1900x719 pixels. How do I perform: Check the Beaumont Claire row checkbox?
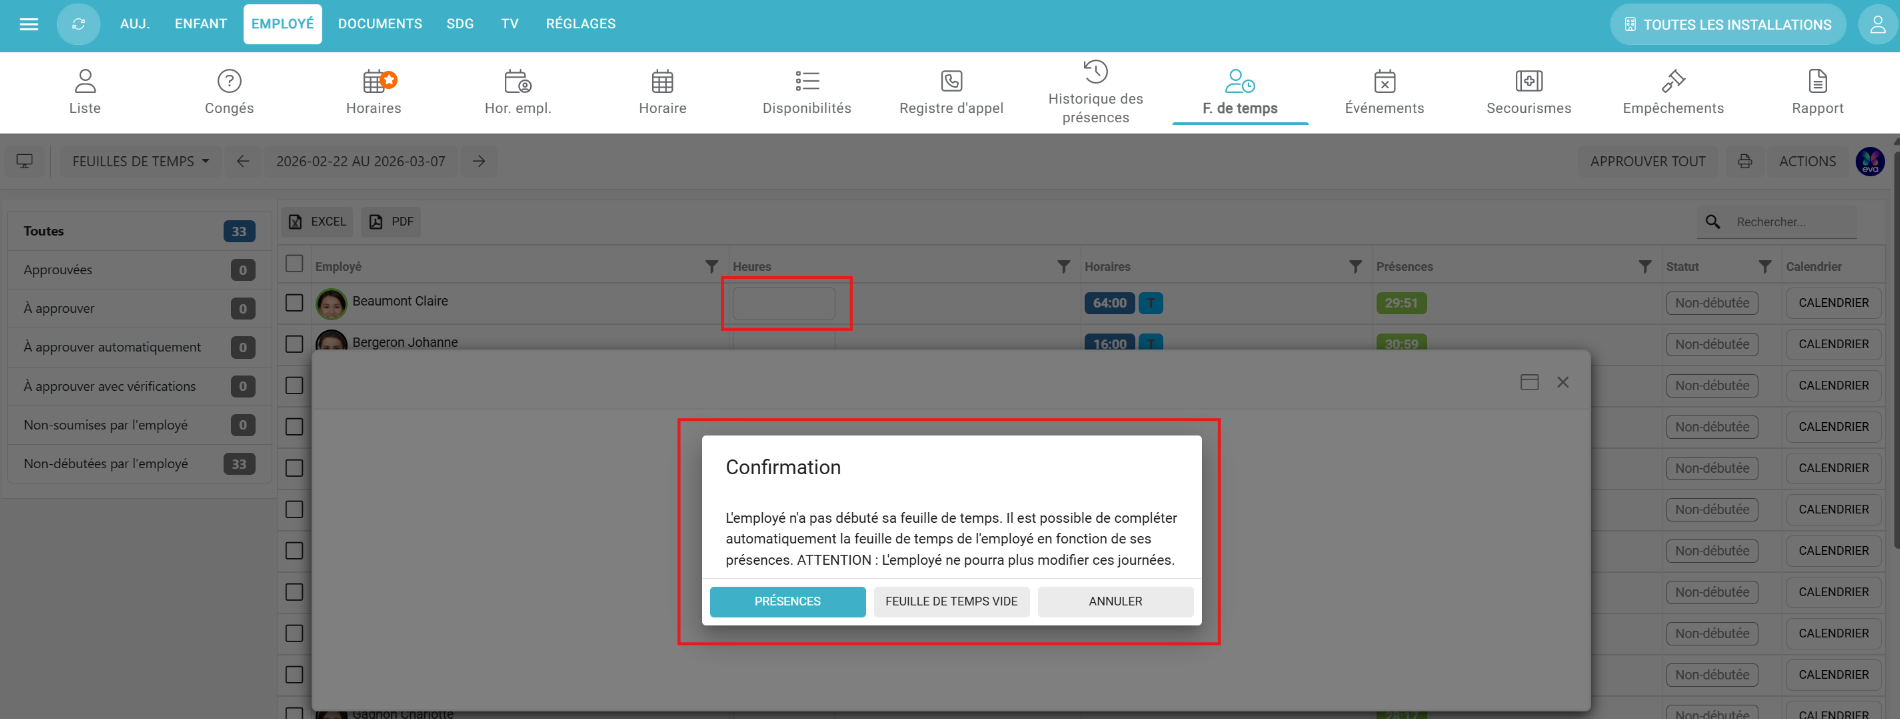coord(294,302)
